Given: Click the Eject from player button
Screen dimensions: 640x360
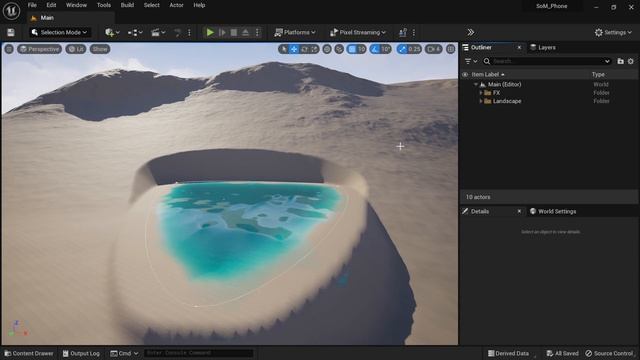Looking at the screenshot, I should tap(245, 33).
